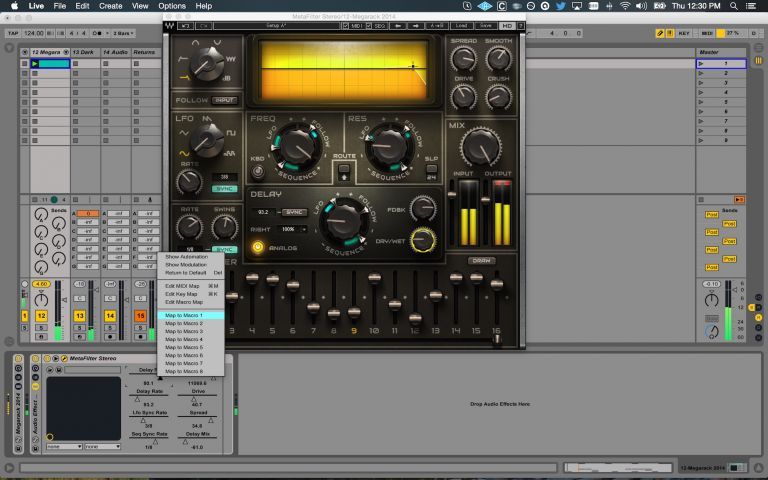Click the TAP tempo button

pyautogui.click(x=13, y=33)
